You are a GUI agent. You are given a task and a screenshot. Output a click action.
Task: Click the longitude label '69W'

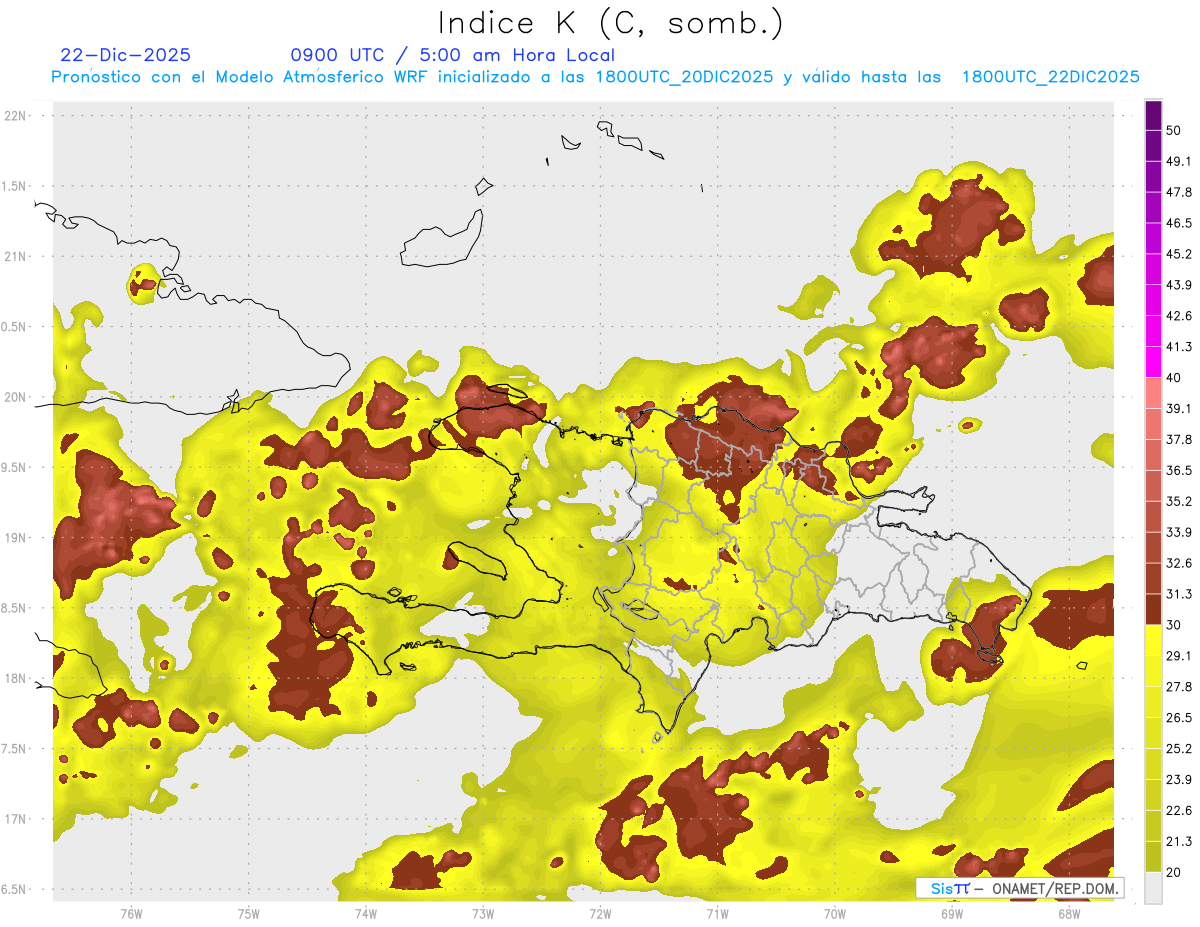click(952, 913)
